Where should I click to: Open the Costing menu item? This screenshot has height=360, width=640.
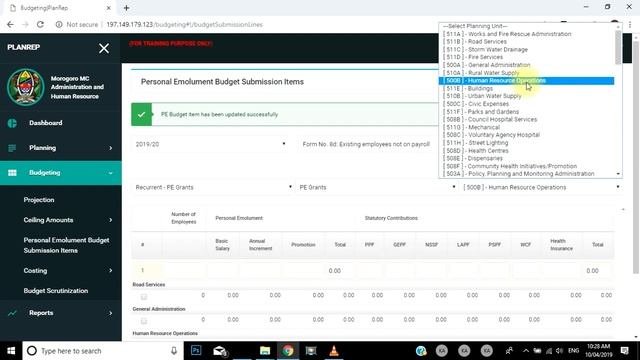35,271
